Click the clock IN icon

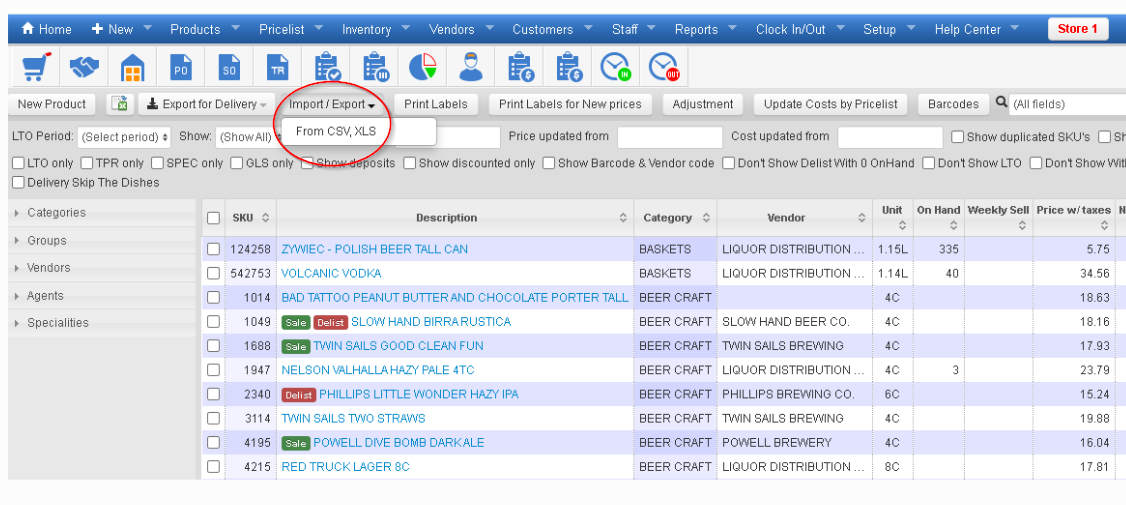(615, 68)
